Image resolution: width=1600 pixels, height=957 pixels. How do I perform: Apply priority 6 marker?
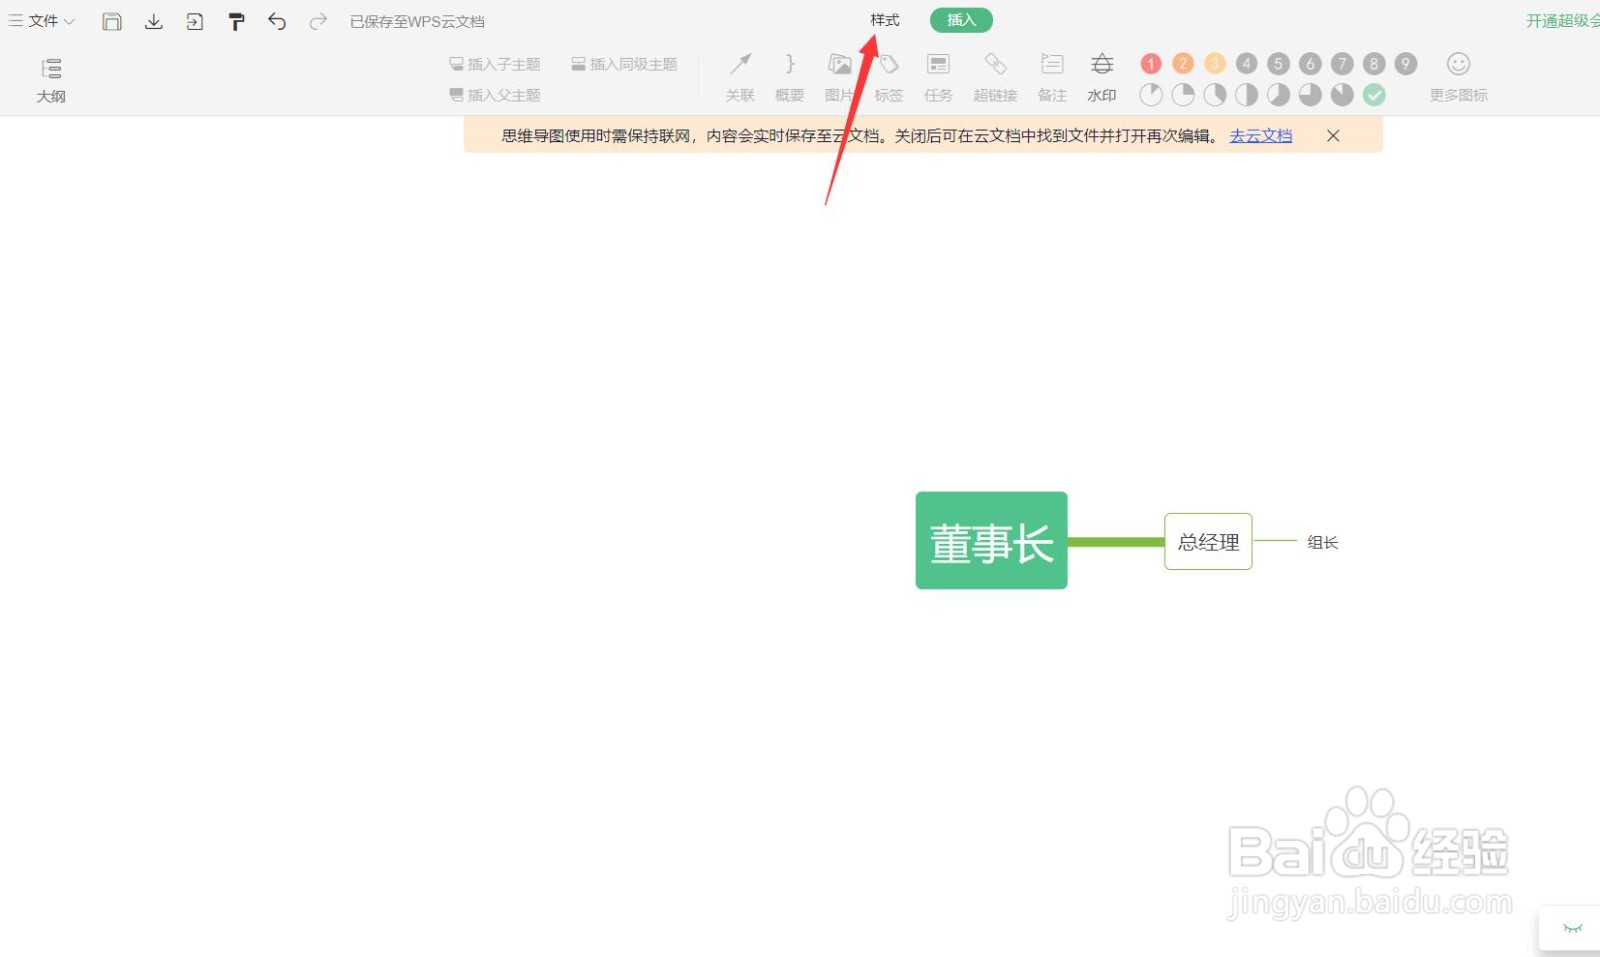1310,64
